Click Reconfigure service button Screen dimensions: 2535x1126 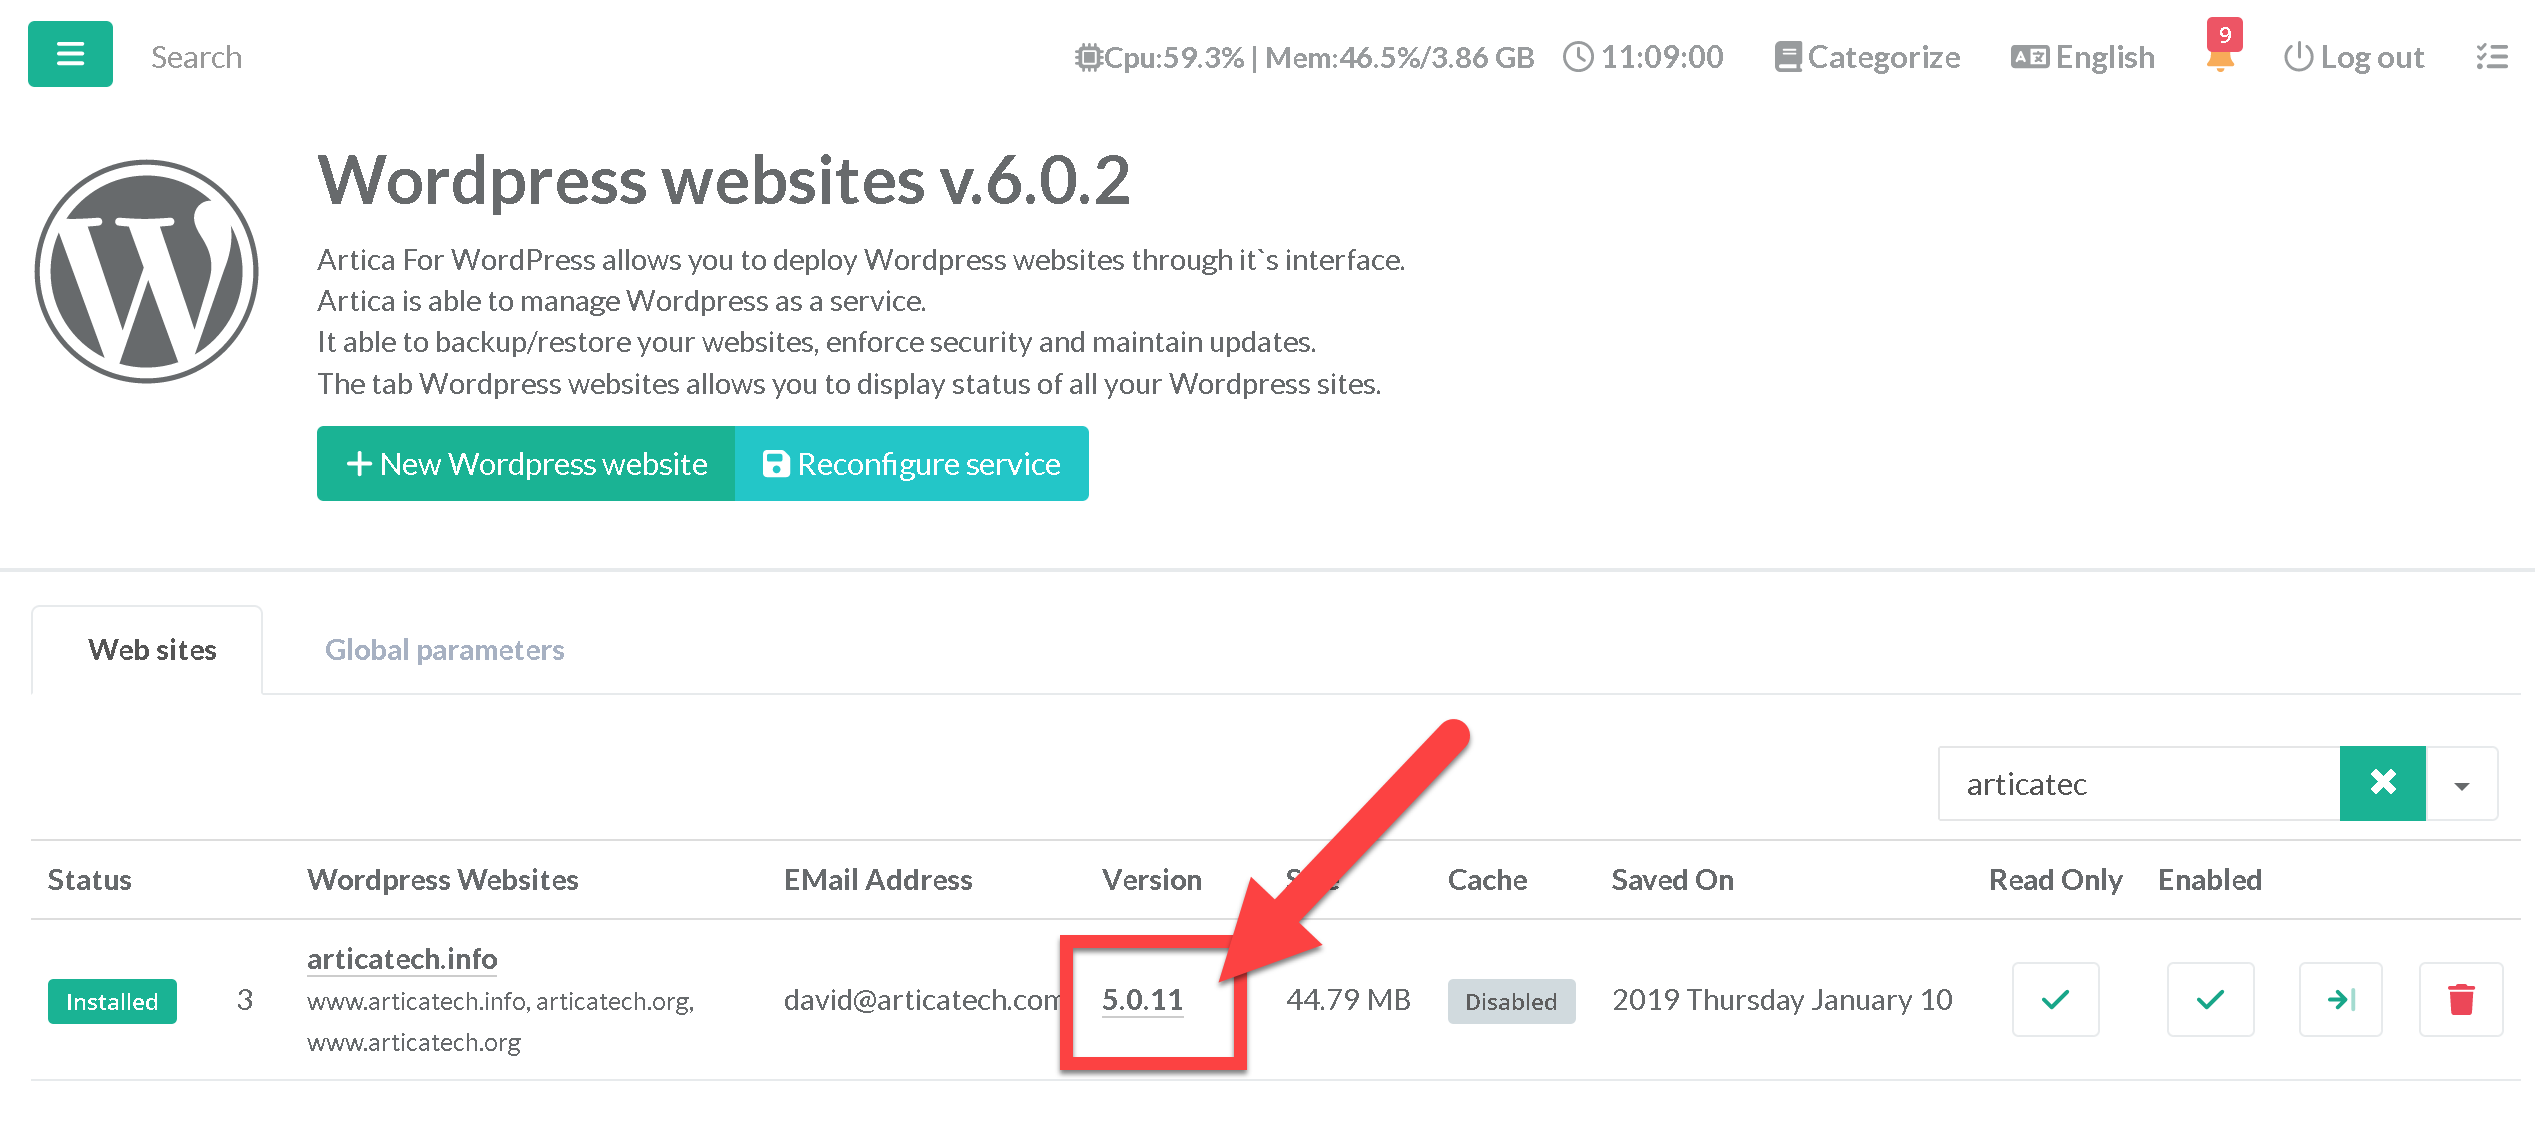911,464
